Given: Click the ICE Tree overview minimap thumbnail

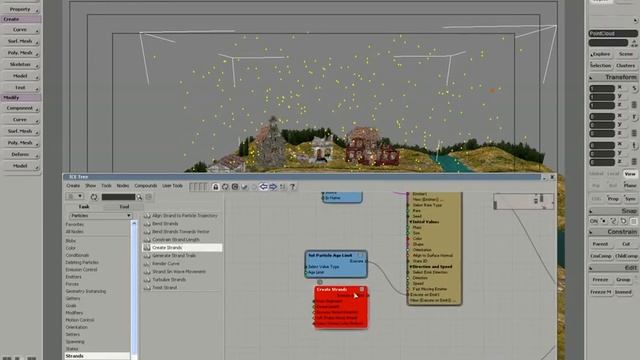Looking at the screenshot, I should [523, 201].
